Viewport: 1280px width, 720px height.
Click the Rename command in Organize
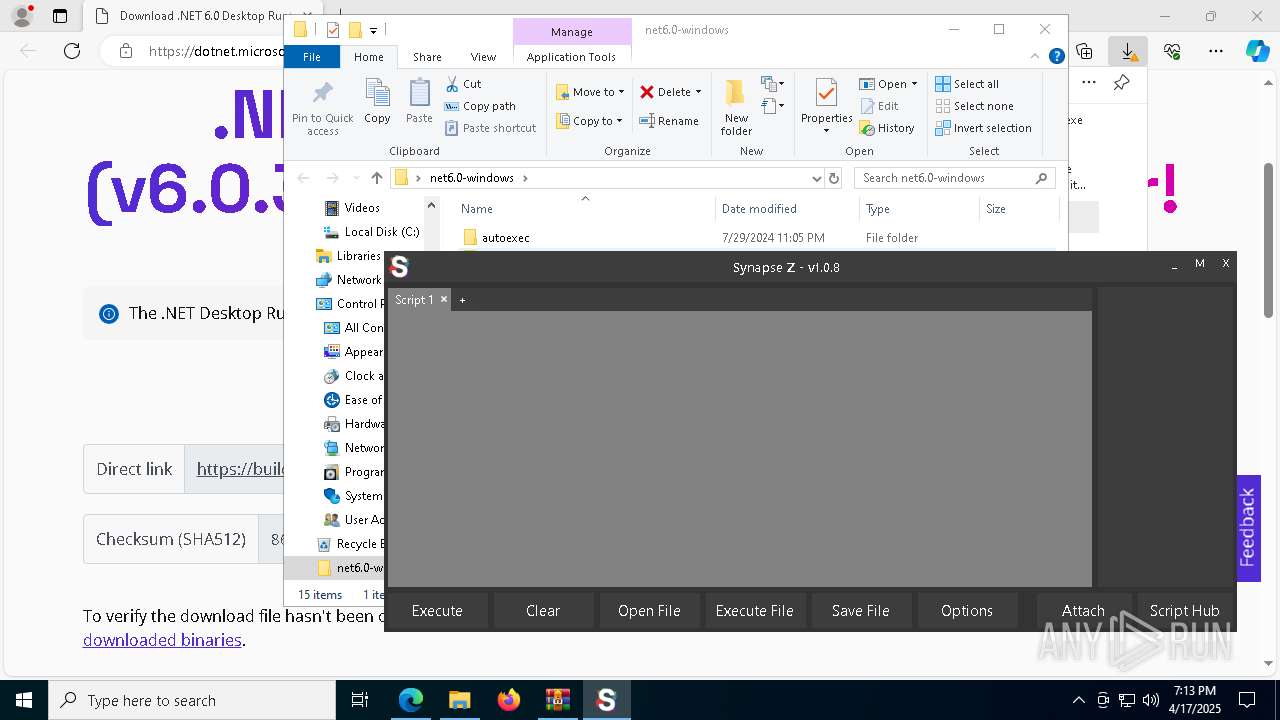coord(669,121)
